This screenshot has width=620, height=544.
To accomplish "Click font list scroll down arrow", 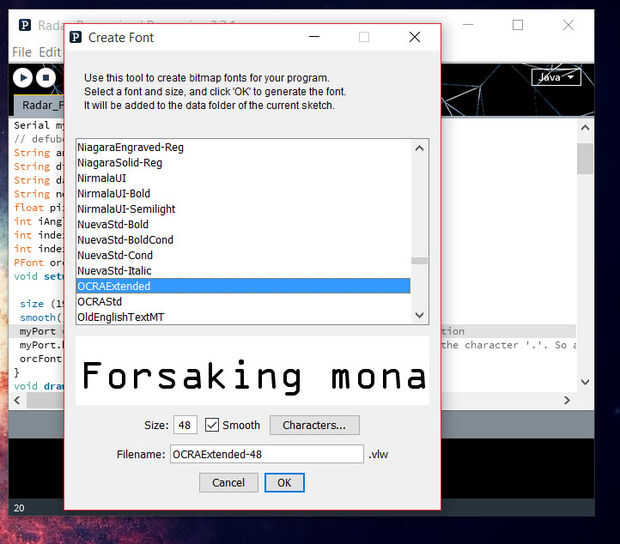I will (x=420, y=315).
